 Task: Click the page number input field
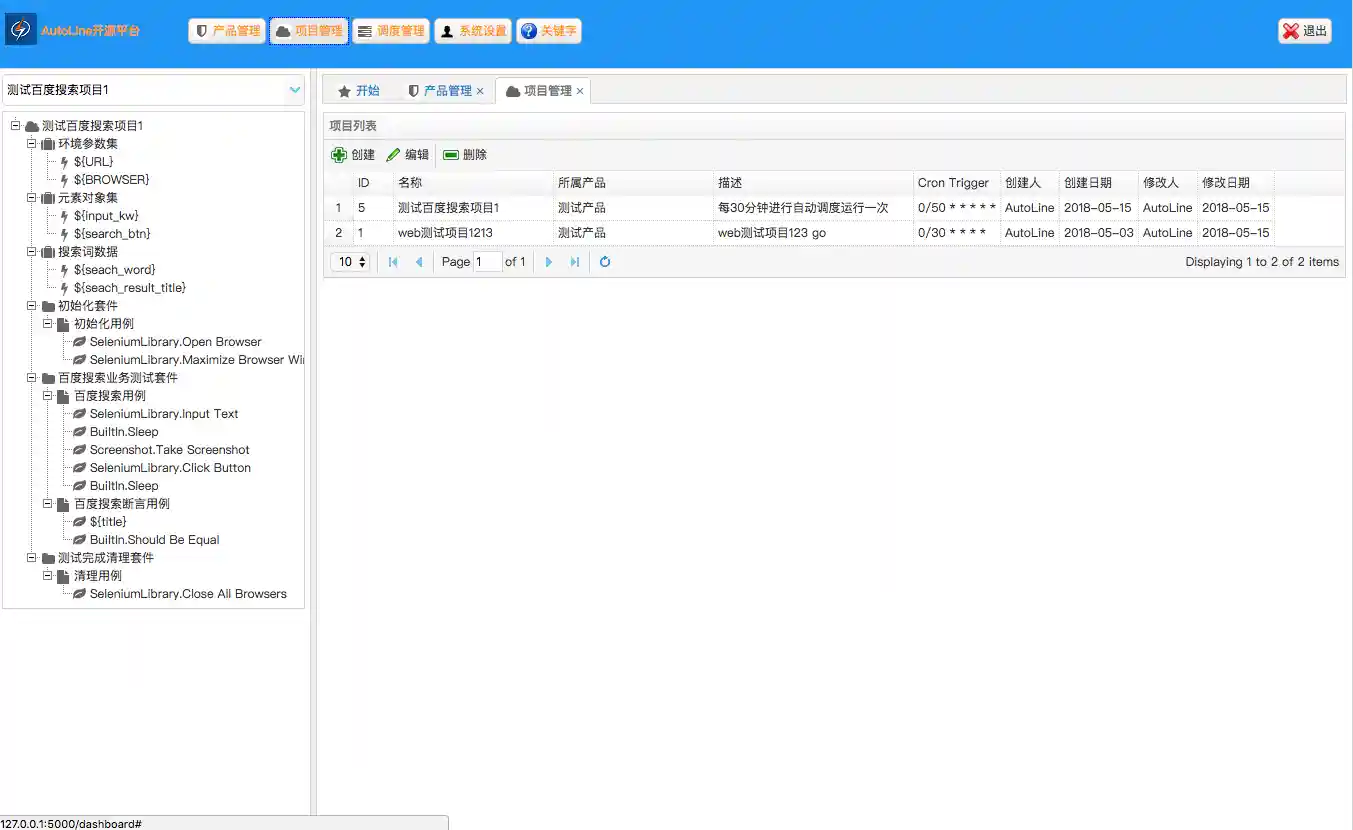[x=487, y=262]
